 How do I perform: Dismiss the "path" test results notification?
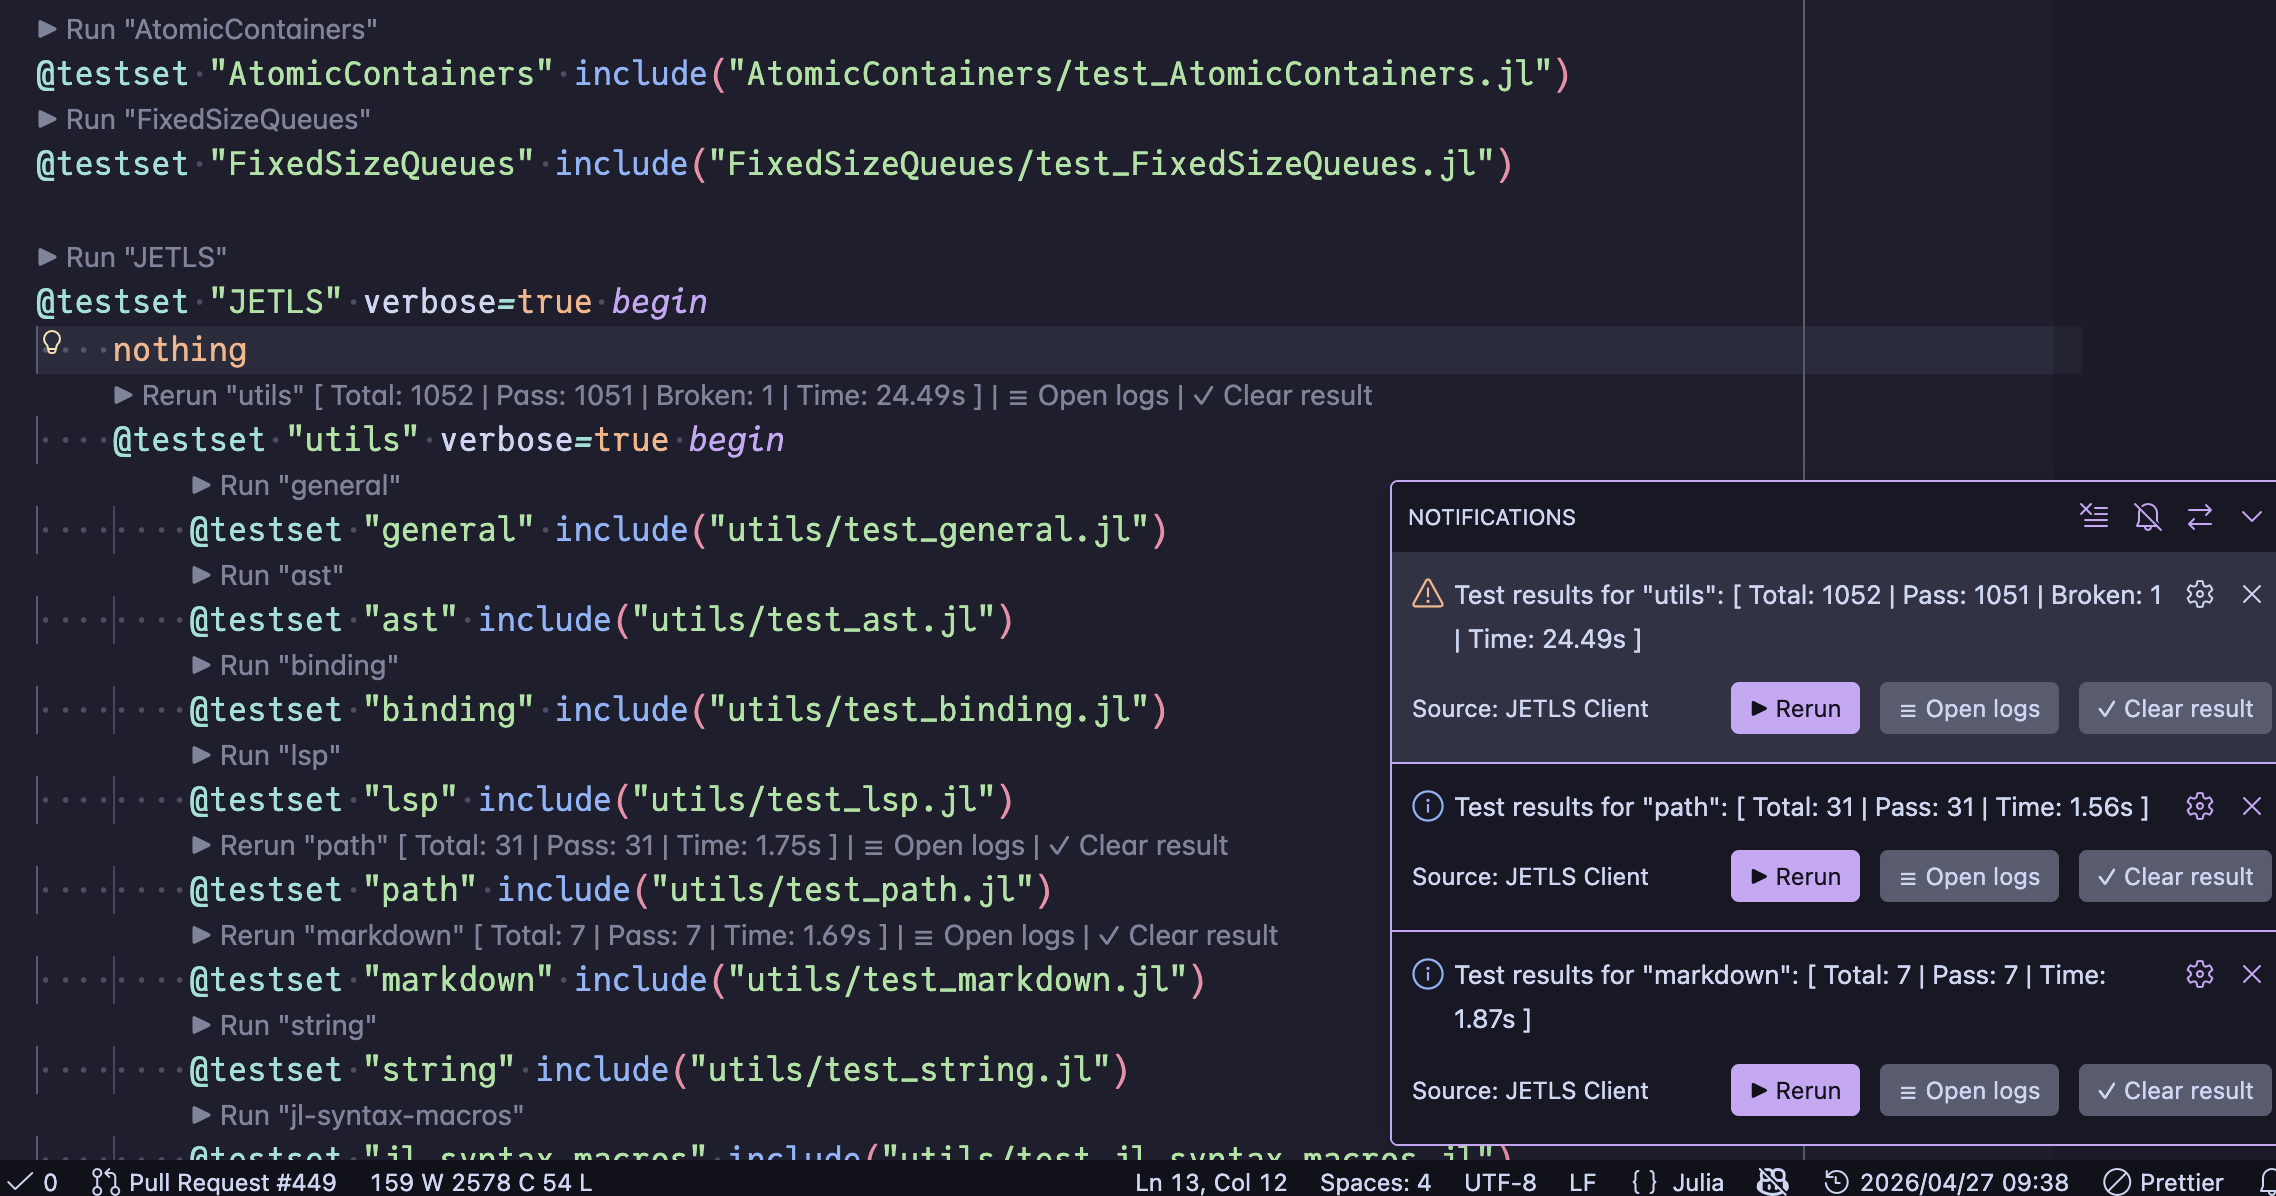tap(2251, 807)
